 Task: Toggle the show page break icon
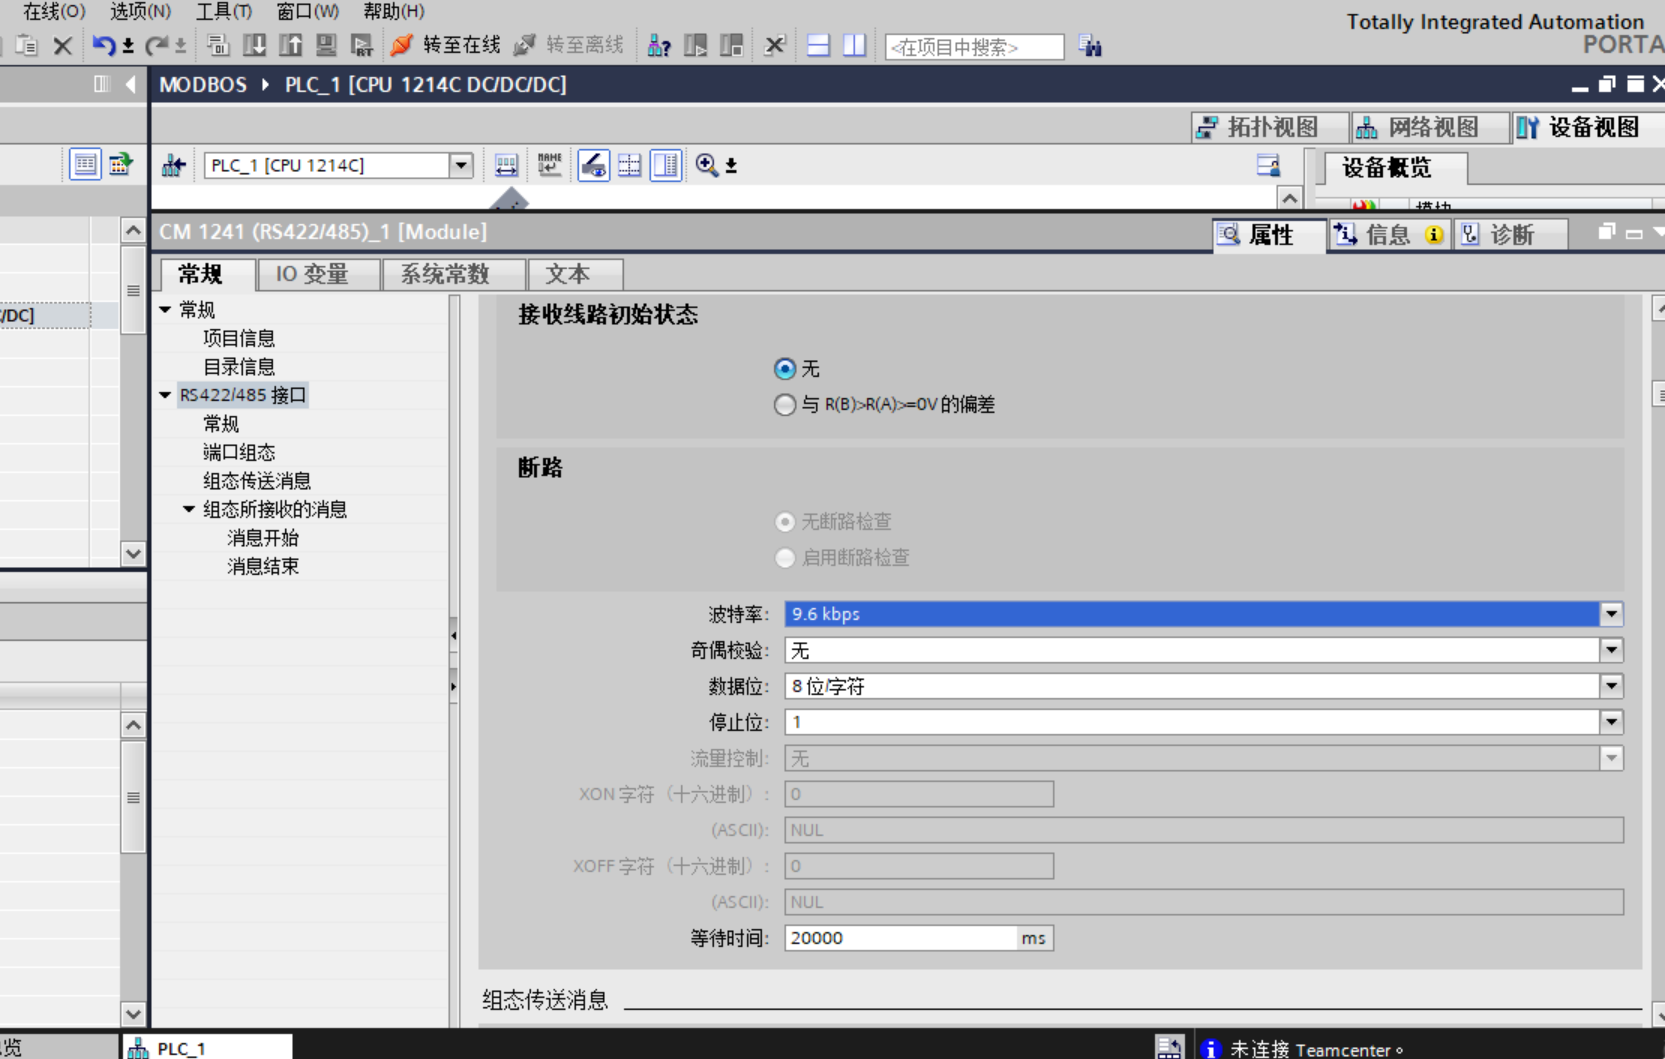[629, 165]
